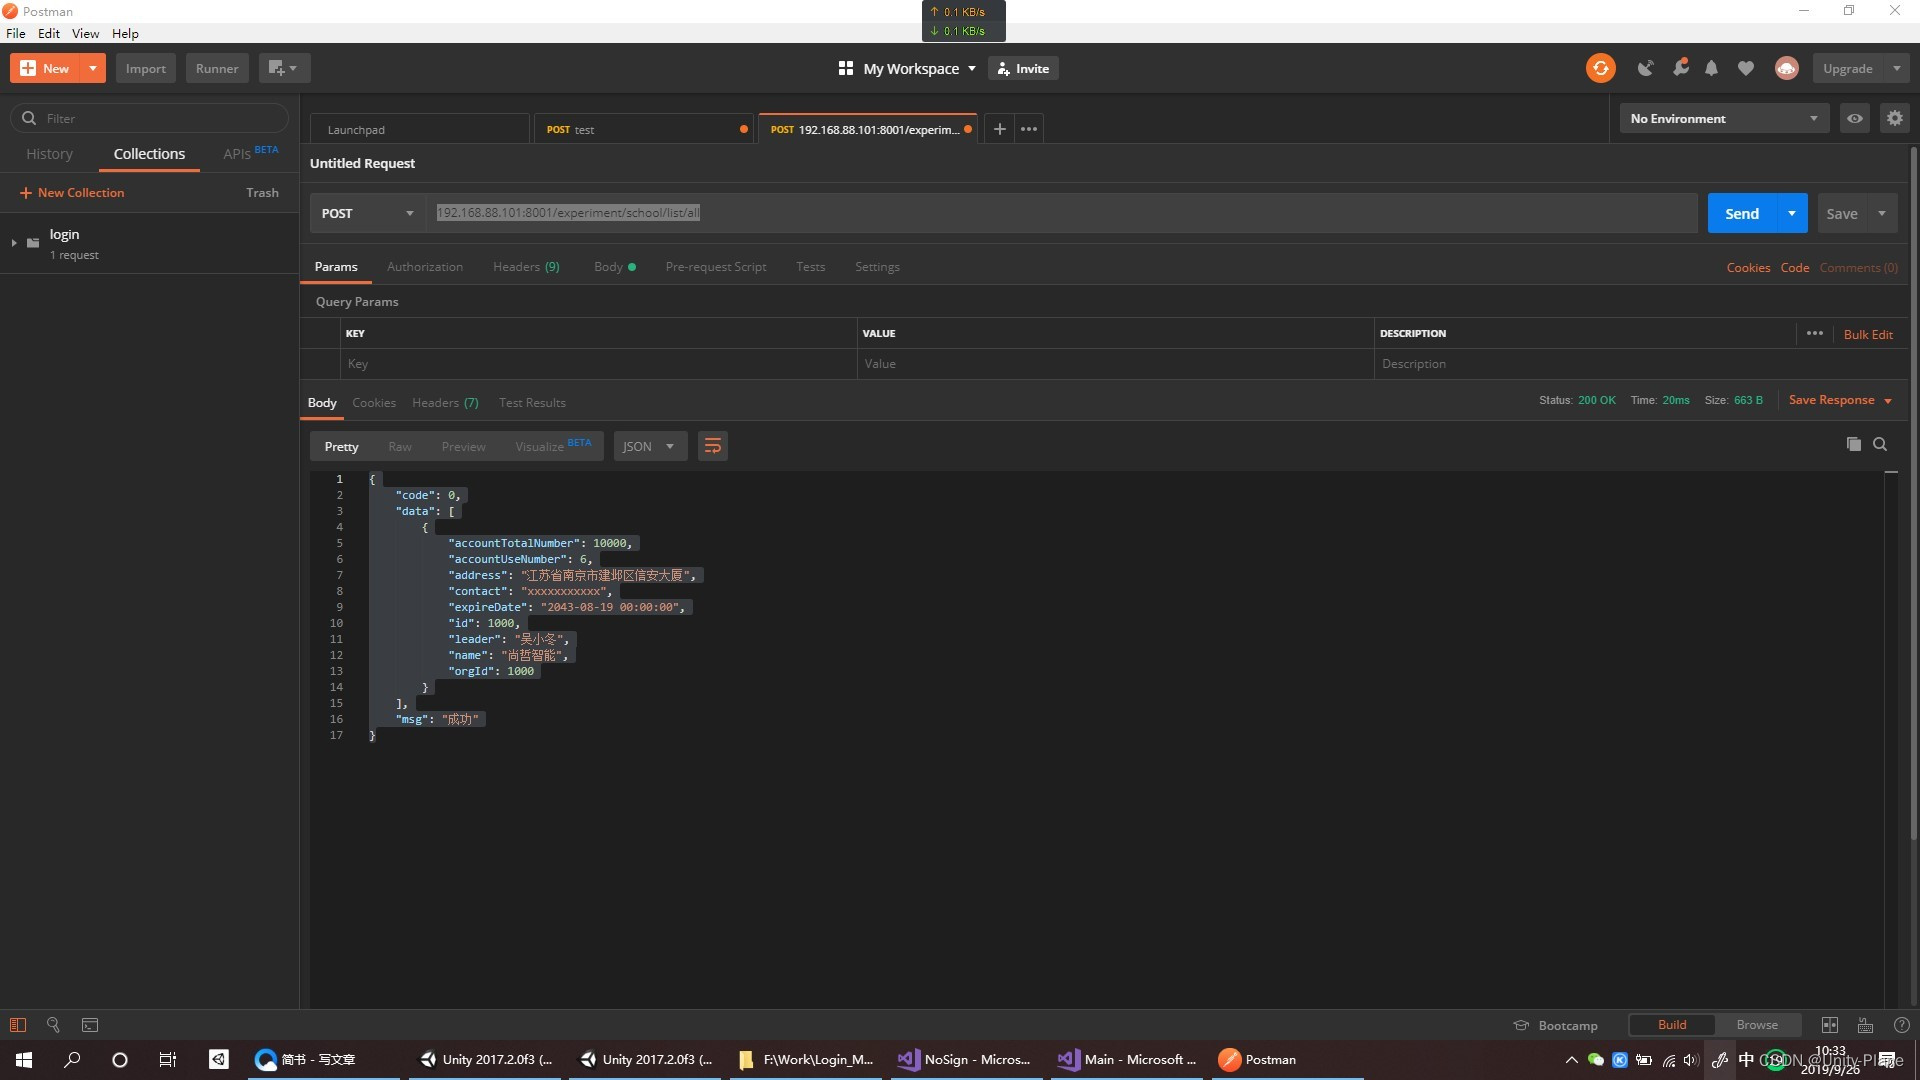The width and height of the screenshot is (1920, 1080).
Task: Open the File menu
Action: coord(16,33)
